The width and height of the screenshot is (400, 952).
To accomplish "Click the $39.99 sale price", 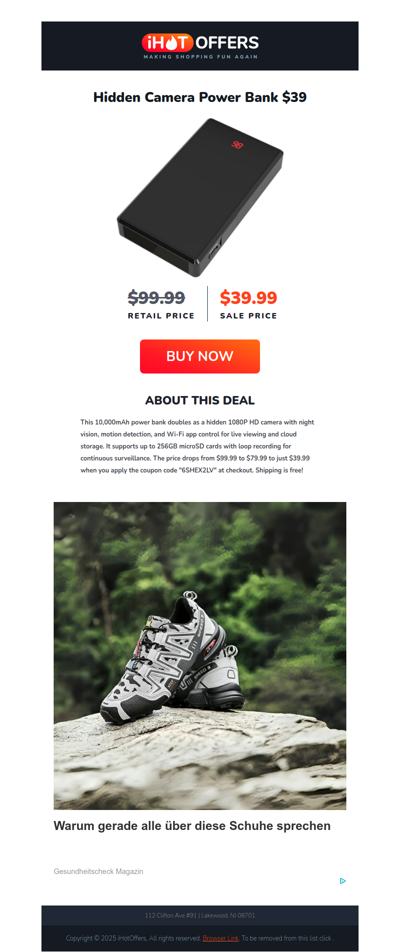I will coord(248,298).
